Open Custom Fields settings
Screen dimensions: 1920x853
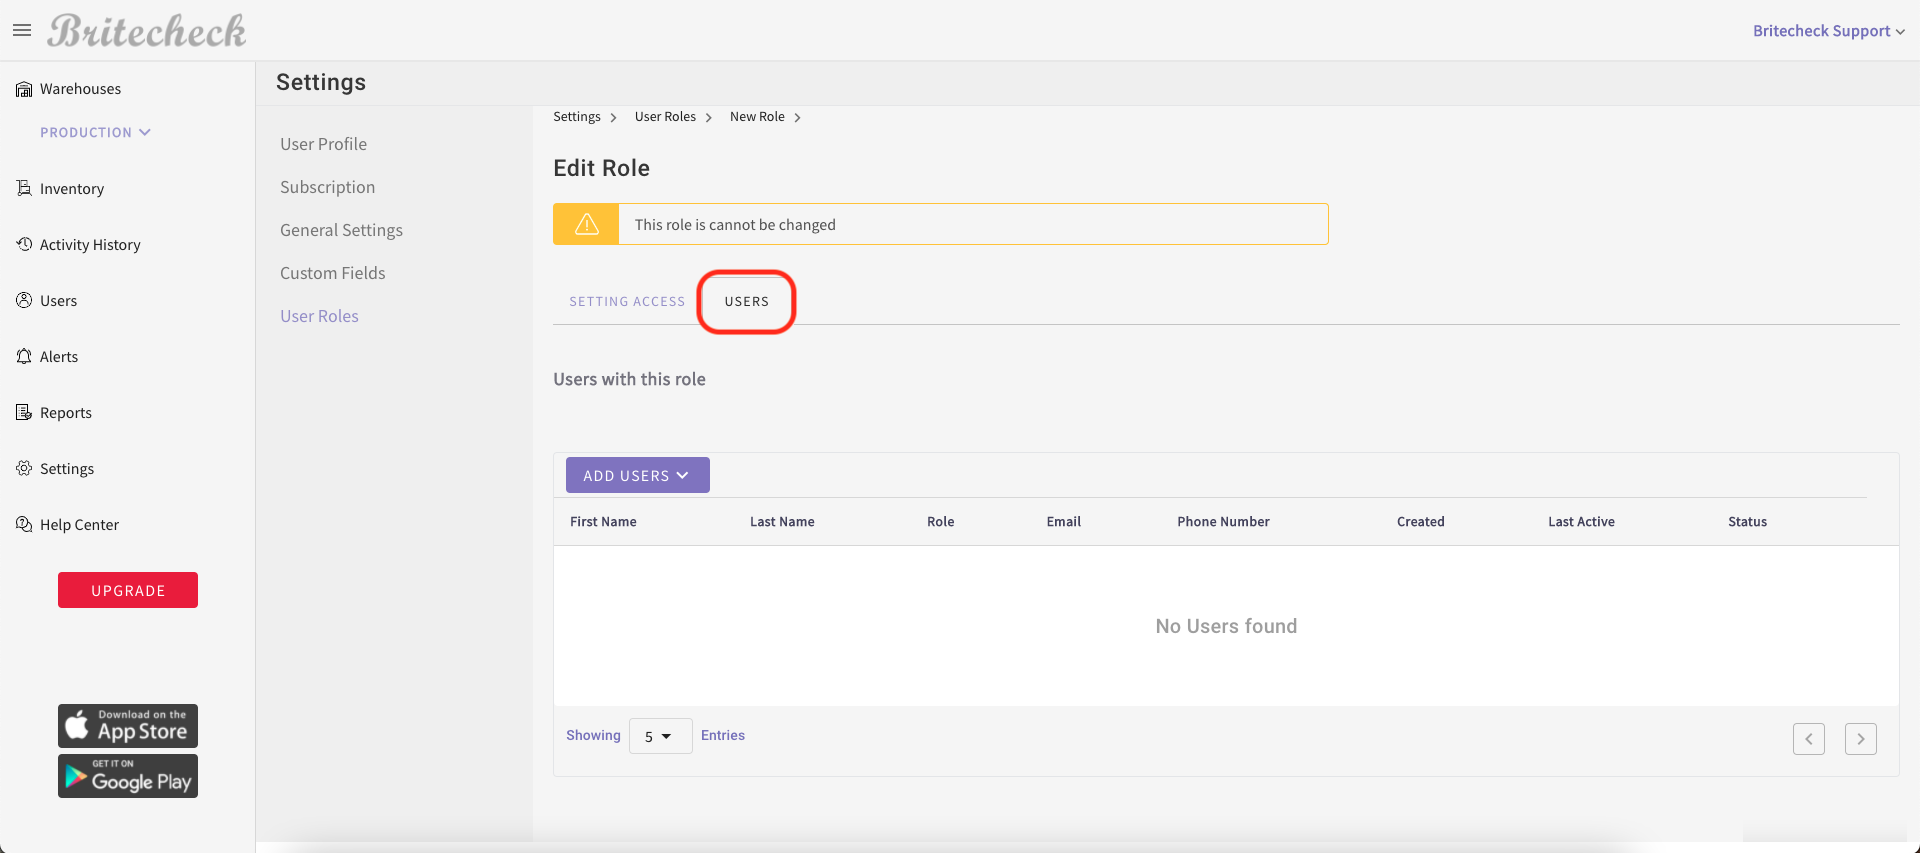332,273
